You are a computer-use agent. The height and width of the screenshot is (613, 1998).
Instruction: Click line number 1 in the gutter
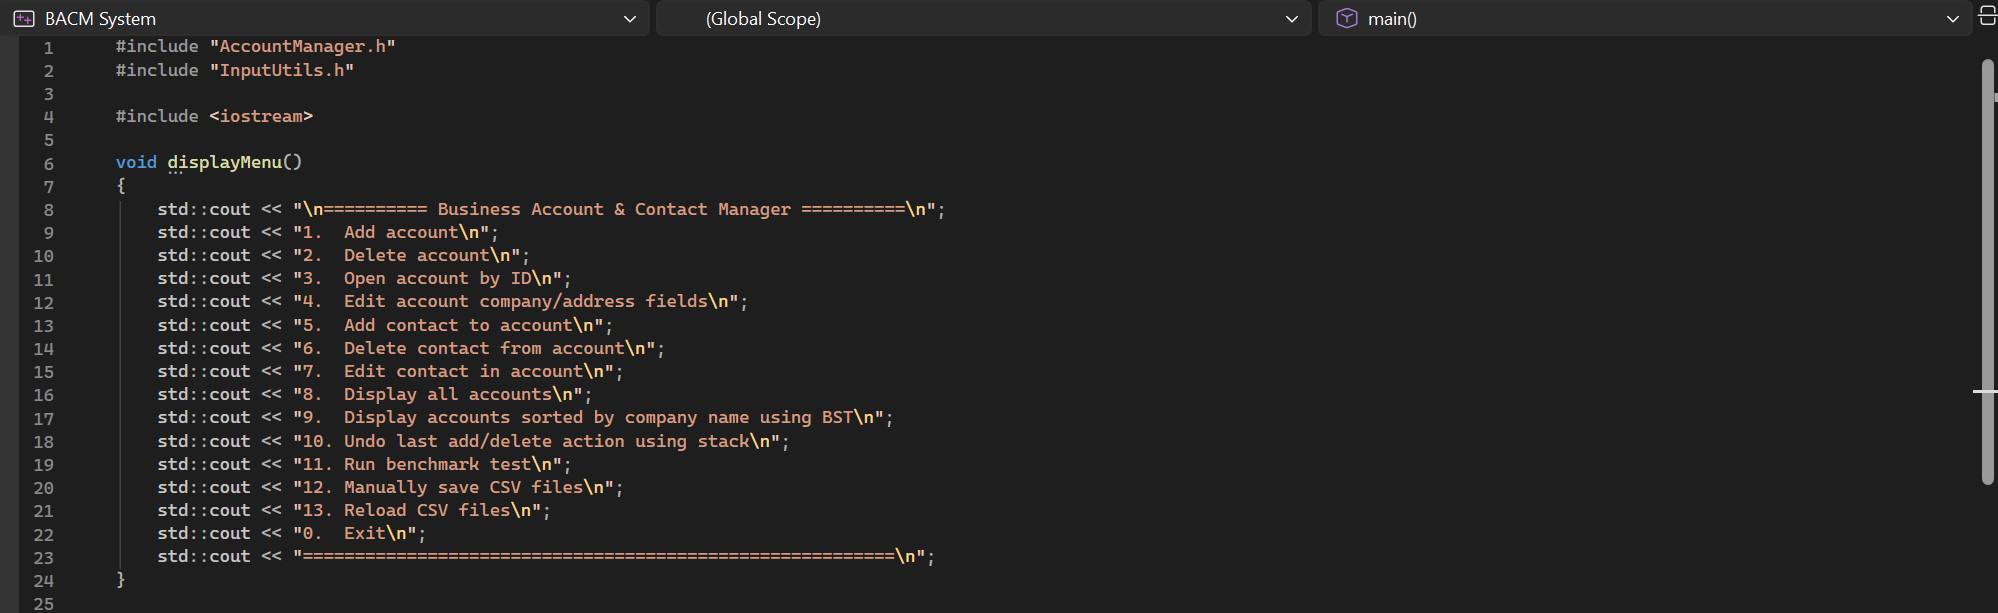[48, 48]
